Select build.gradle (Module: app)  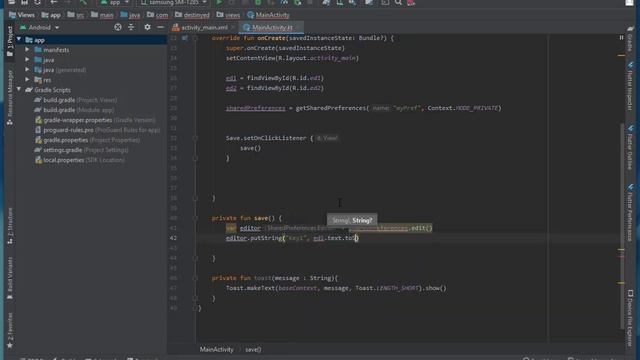click(74, 110)
